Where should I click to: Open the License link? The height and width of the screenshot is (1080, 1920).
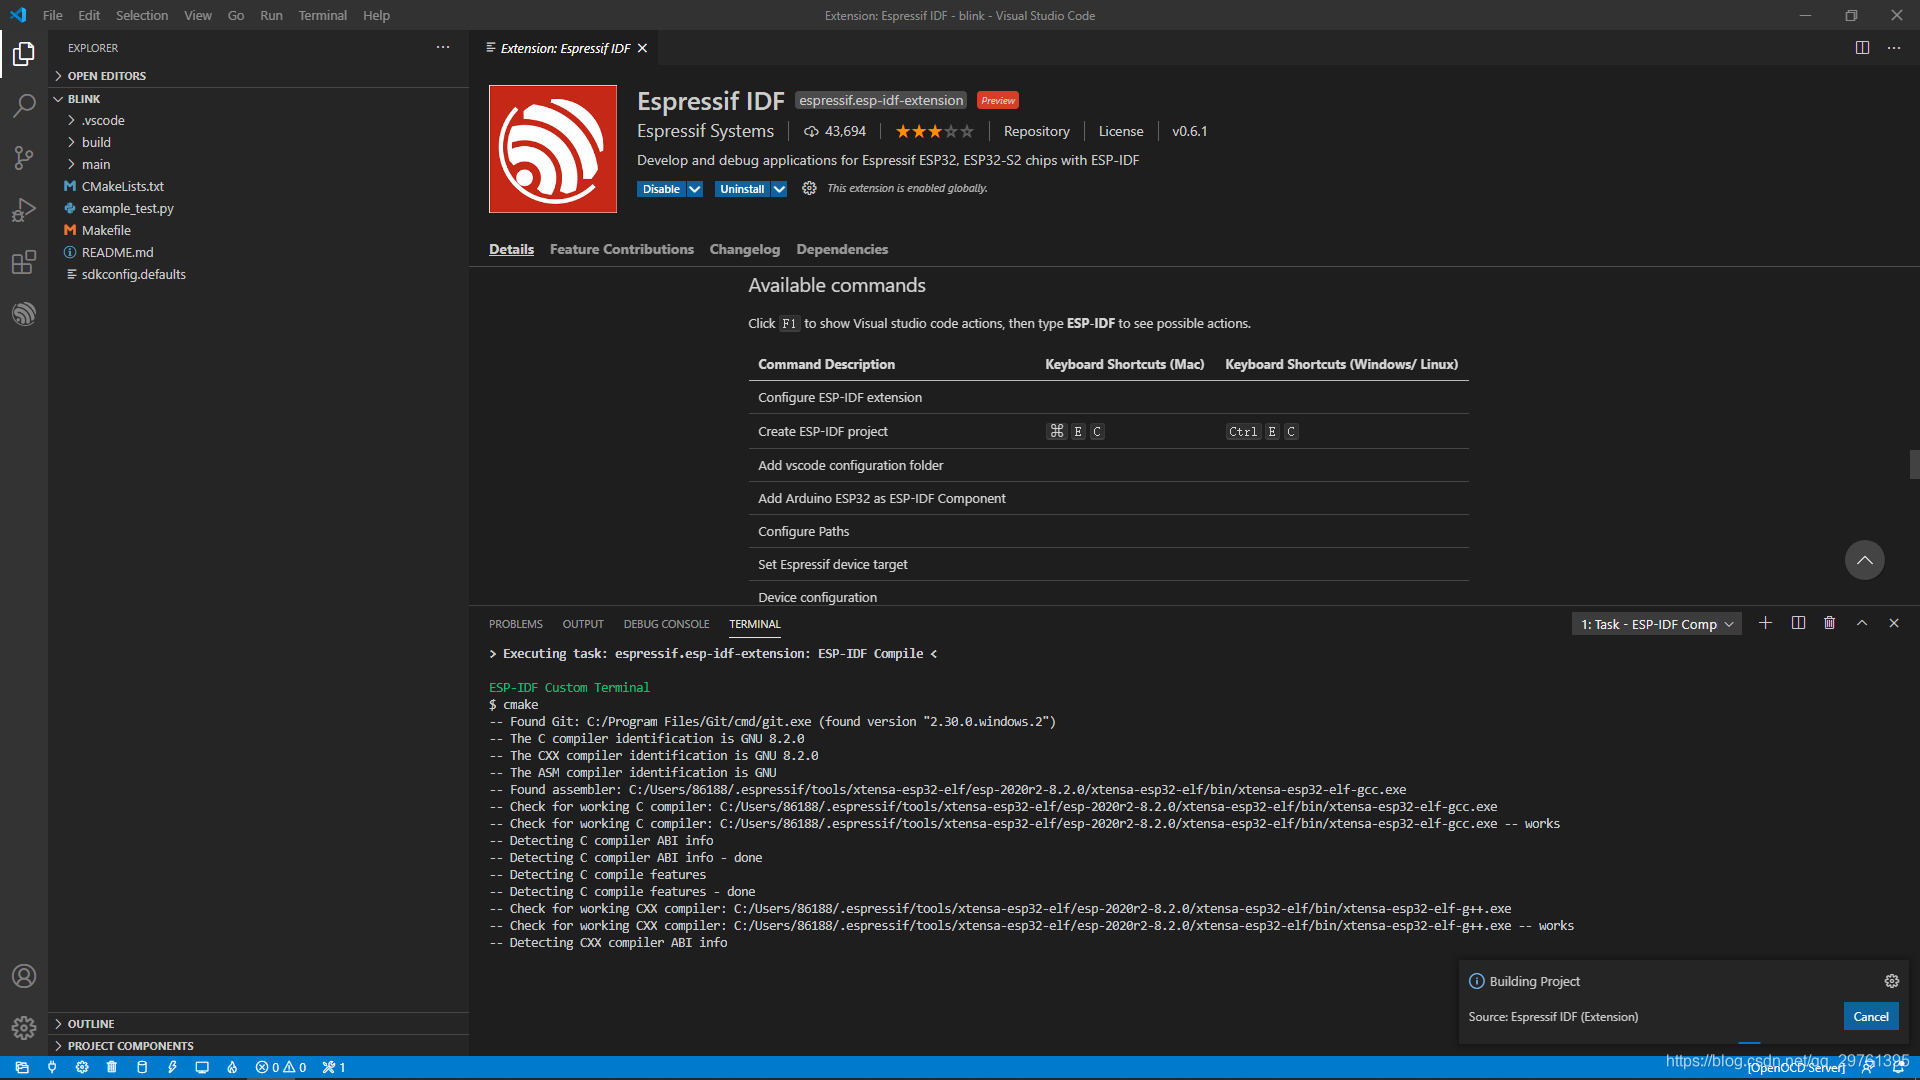pyautogui.click(x=1121, y=131)
